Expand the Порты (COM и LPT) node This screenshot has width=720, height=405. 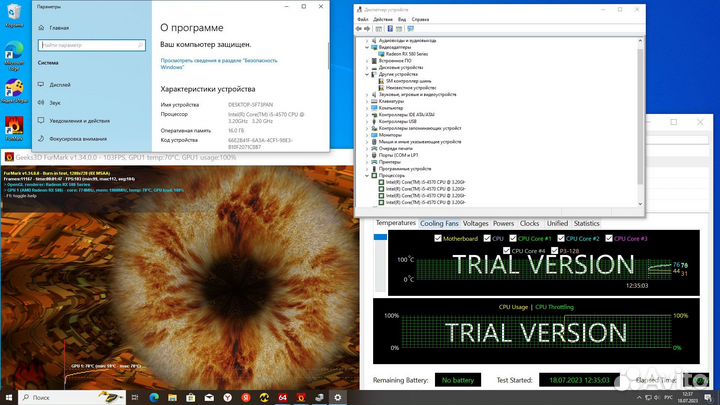(367, 155)
